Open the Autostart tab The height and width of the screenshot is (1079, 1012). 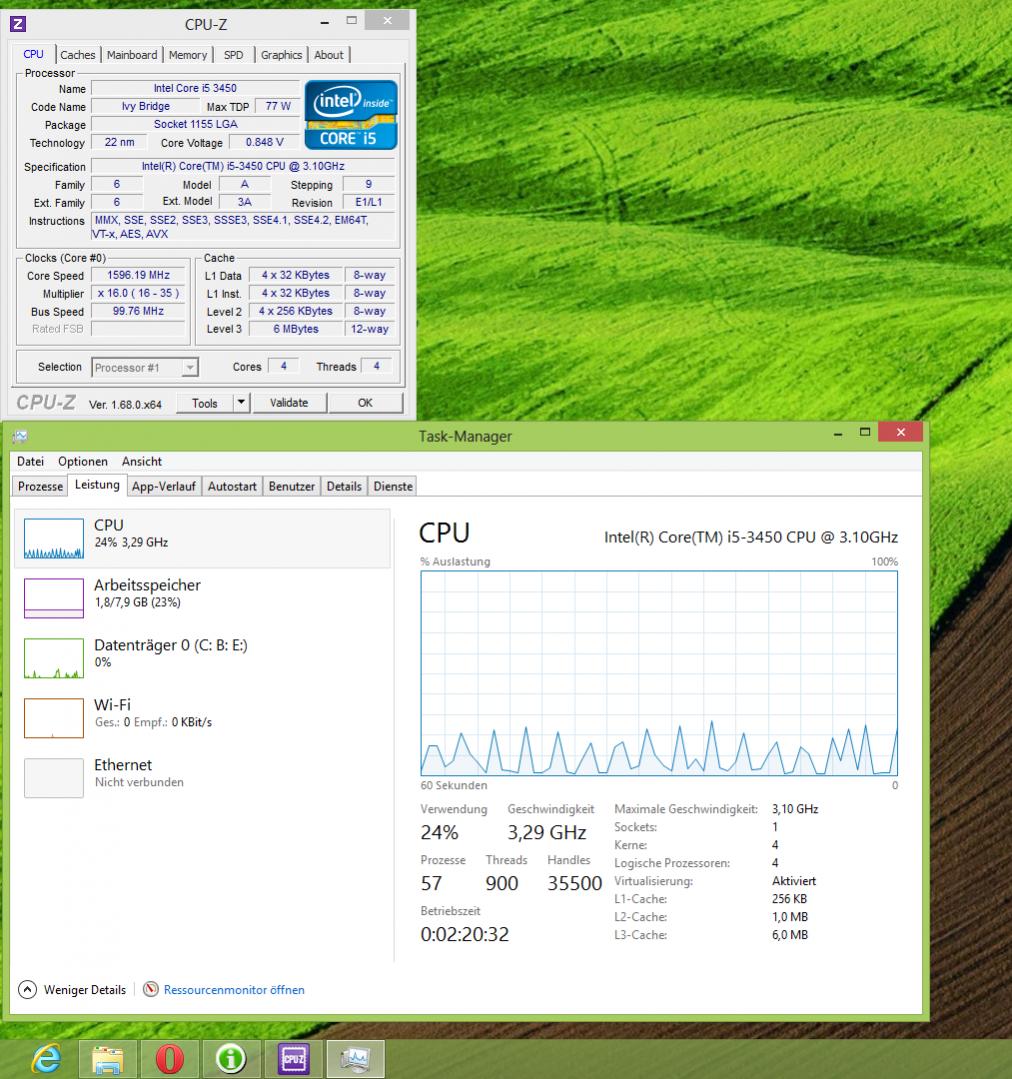(232, 486)
